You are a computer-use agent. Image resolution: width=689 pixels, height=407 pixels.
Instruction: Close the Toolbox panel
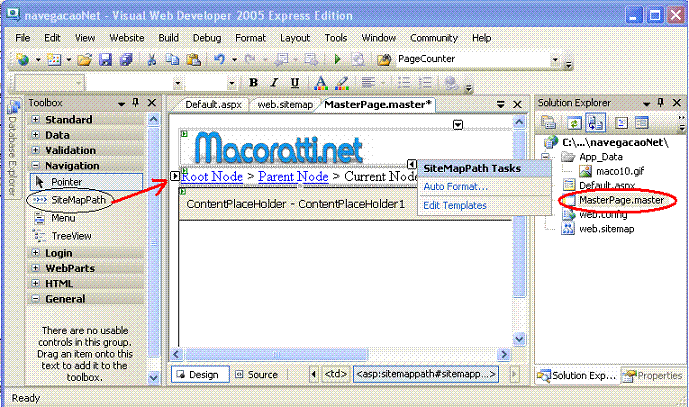(x=152, y=103)
